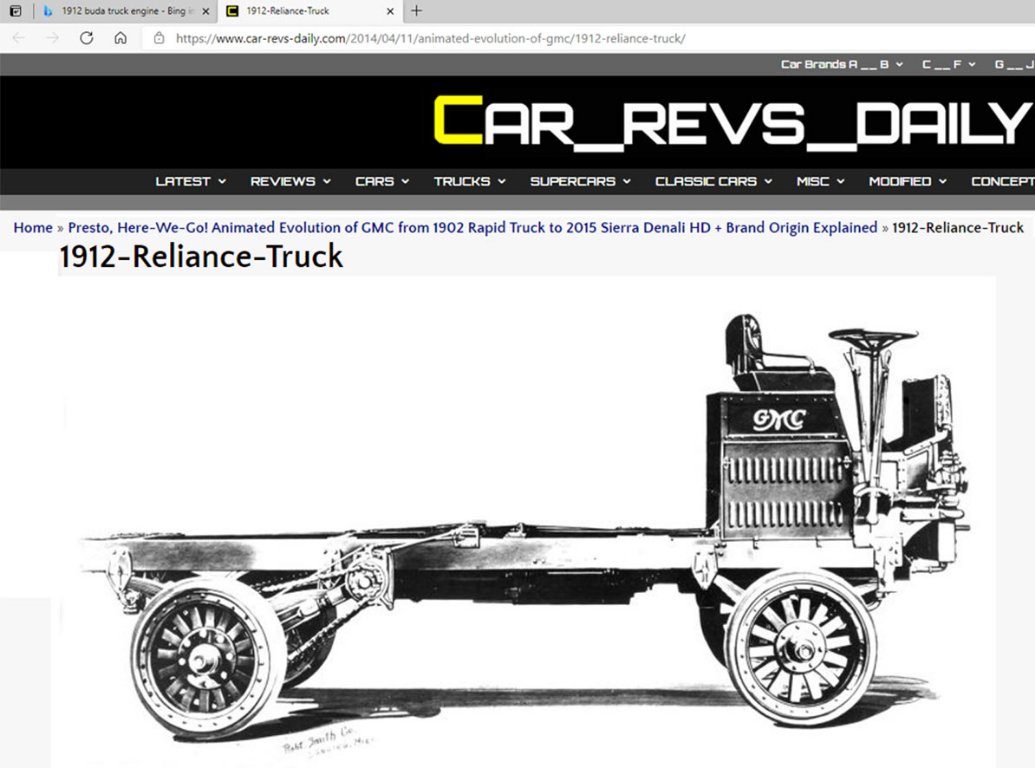Click the browser refresh button
The height and width of the screenshot is (768, 1035).
[x=87, y=38]
